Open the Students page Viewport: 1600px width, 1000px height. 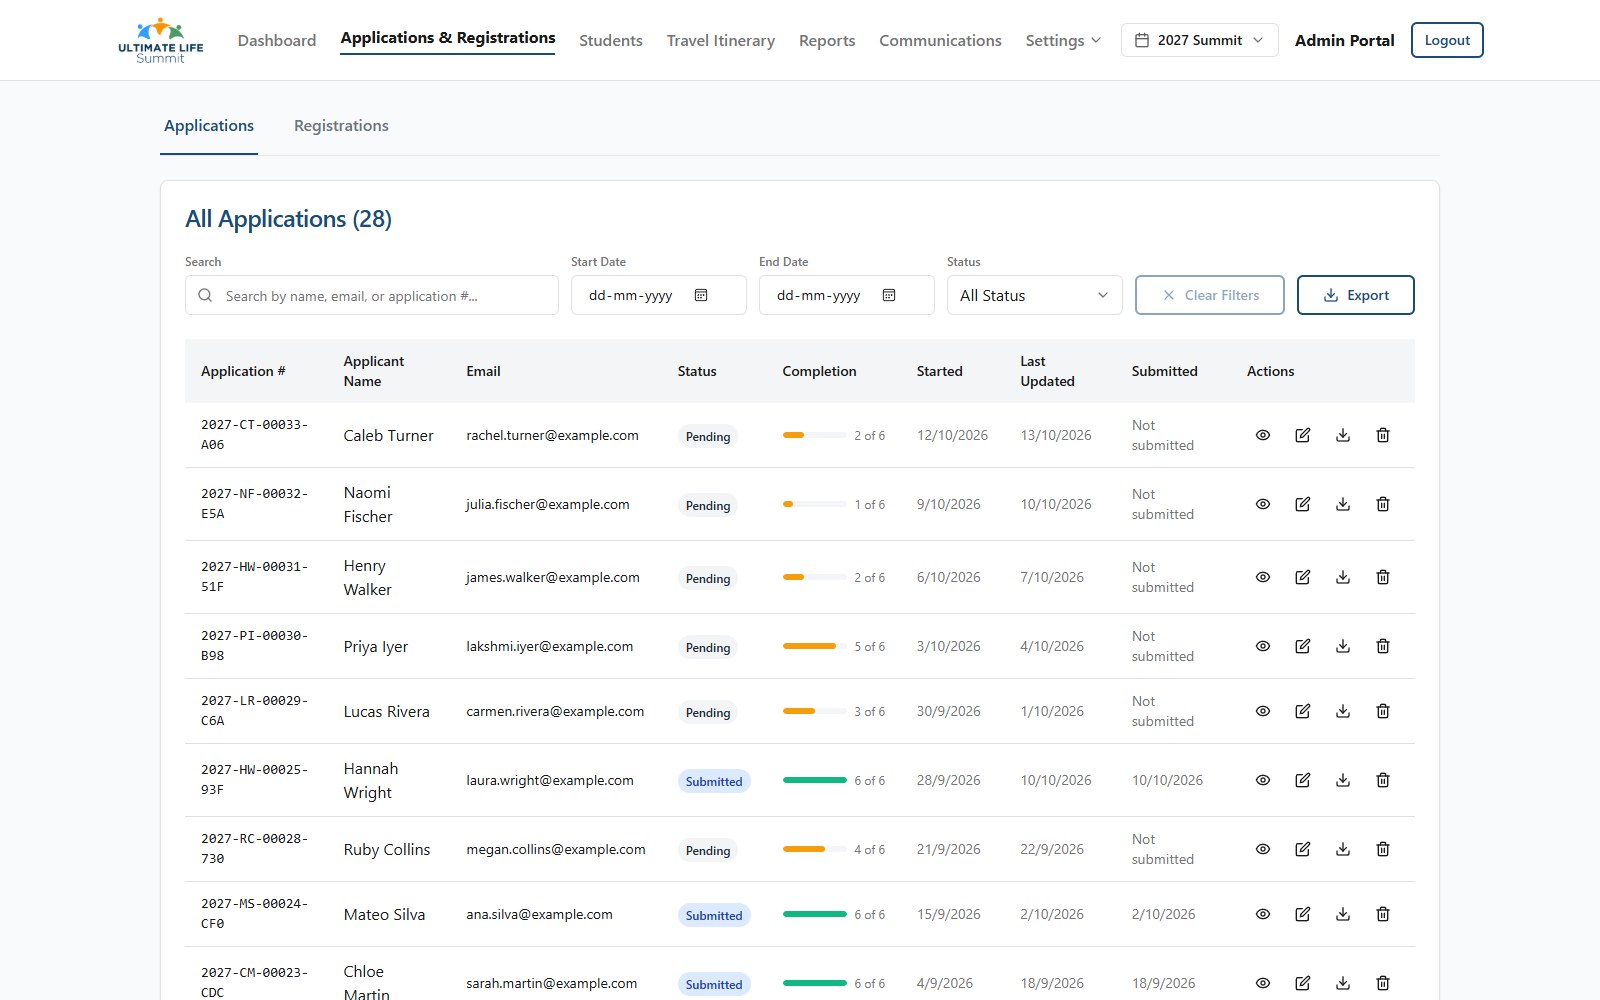pyautogui.click(x=611, y=40)
